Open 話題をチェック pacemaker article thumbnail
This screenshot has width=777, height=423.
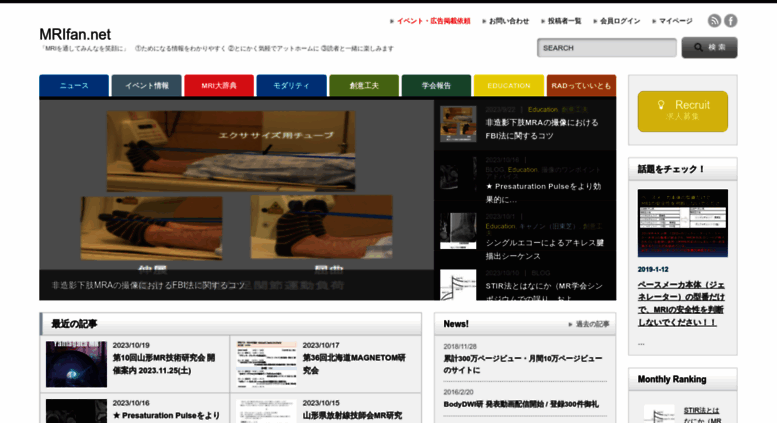pos(682,223)
